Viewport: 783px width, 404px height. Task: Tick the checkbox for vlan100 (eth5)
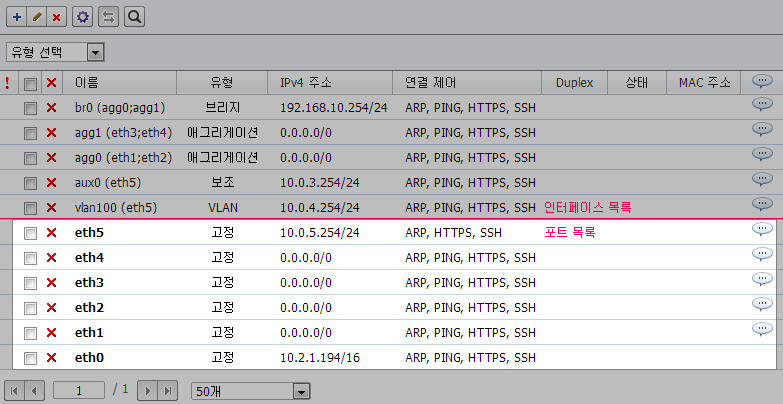31,208
